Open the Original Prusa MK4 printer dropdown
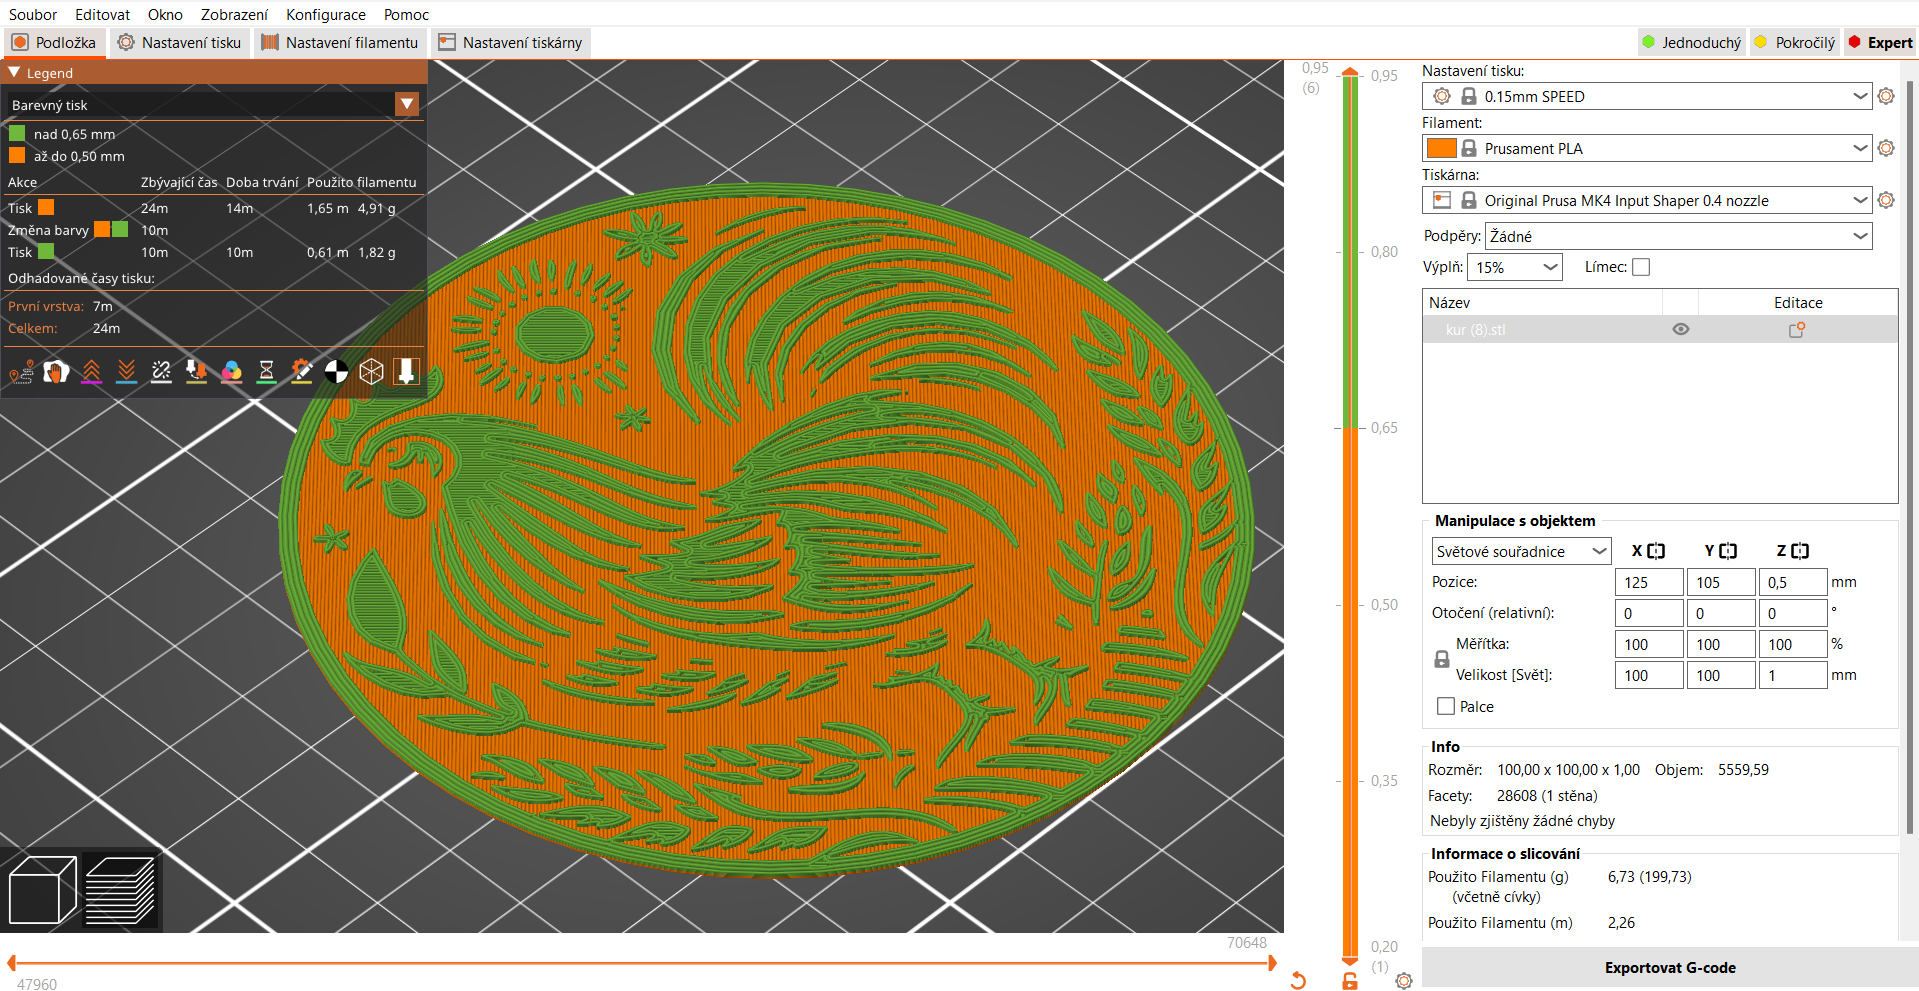This screenshot has height=991, width=1919. pos(1646,200)
